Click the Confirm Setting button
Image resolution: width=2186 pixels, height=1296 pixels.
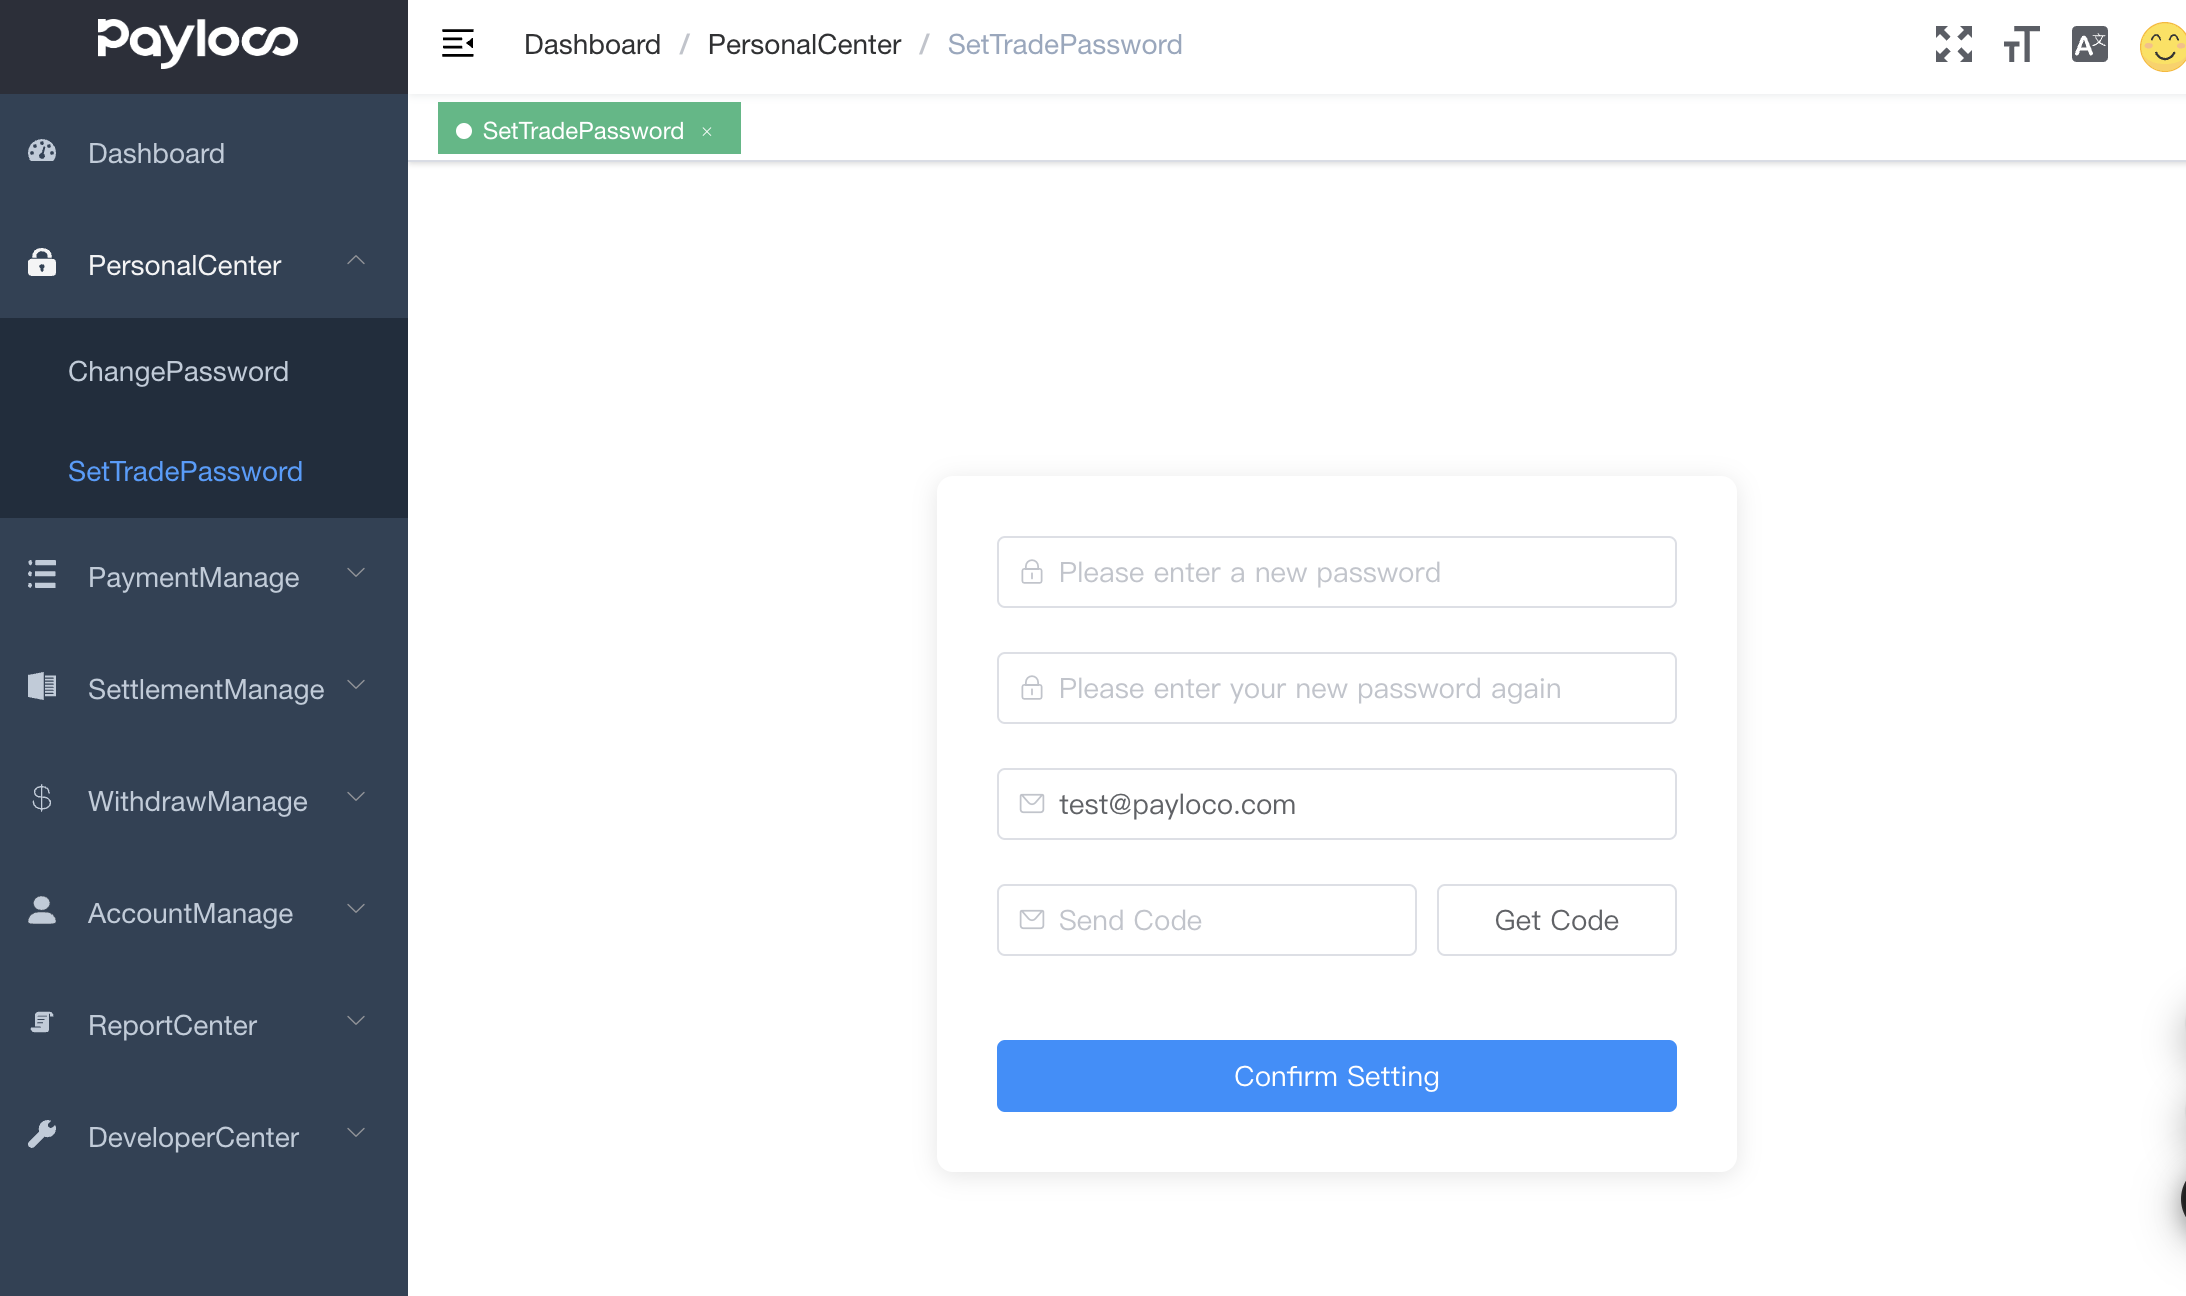point(1336,1076)
